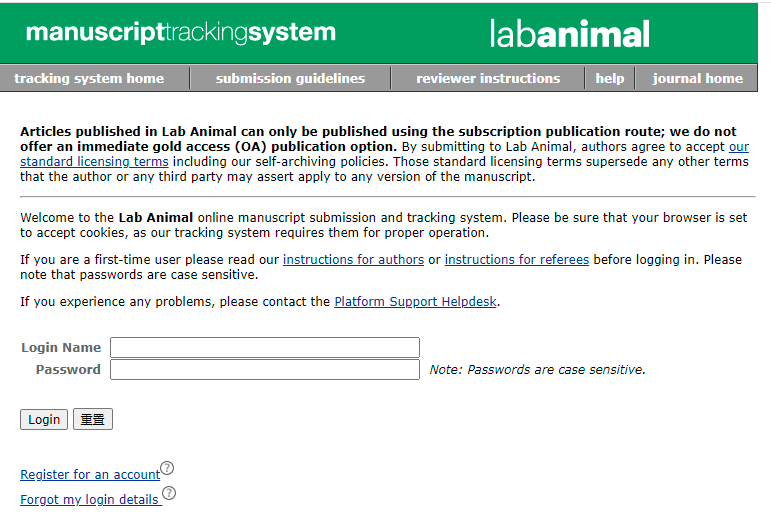The image size is (771, 512).
Task: Open the tracking system home tab
Action: 89,78
